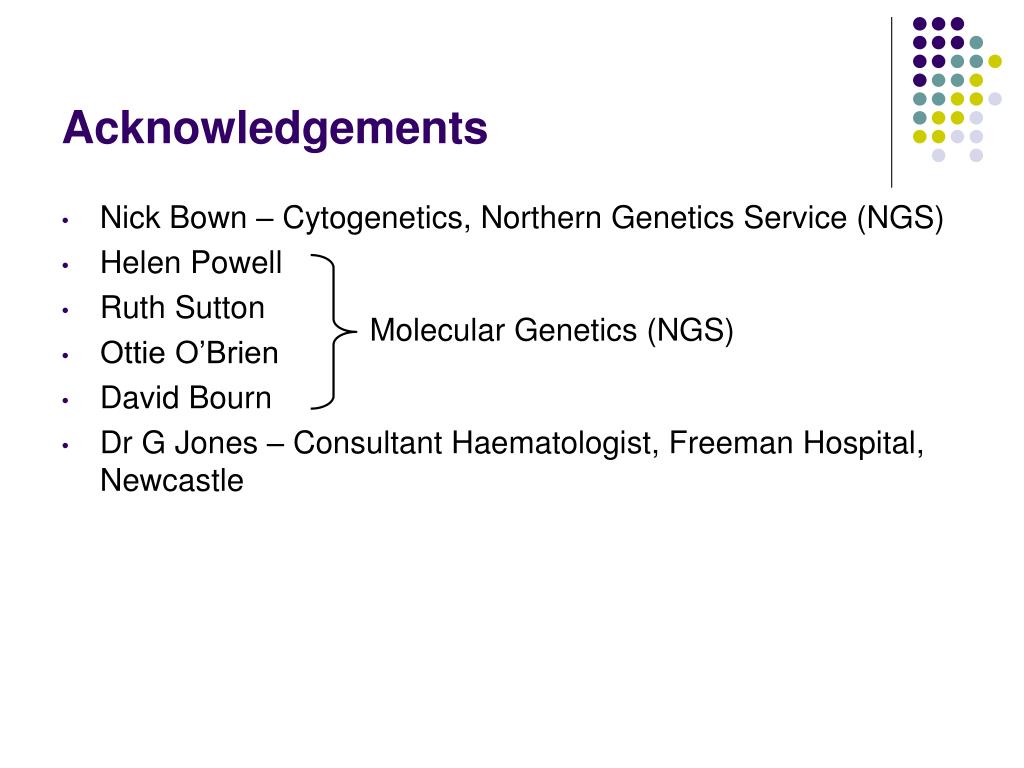Click the text Northern Genetics Service (NGS)
Viewport: 1024px width, 768px height.
pyautogui.click(x=712, y=218)
